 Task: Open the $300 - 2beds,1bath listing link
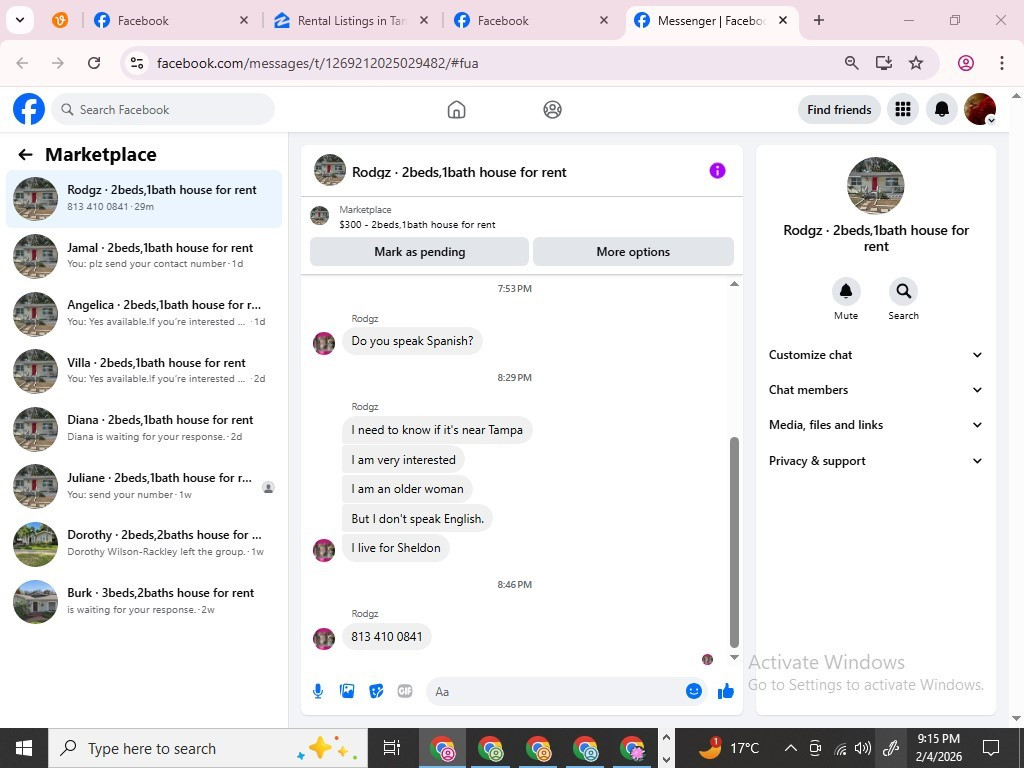coord(417,224)
